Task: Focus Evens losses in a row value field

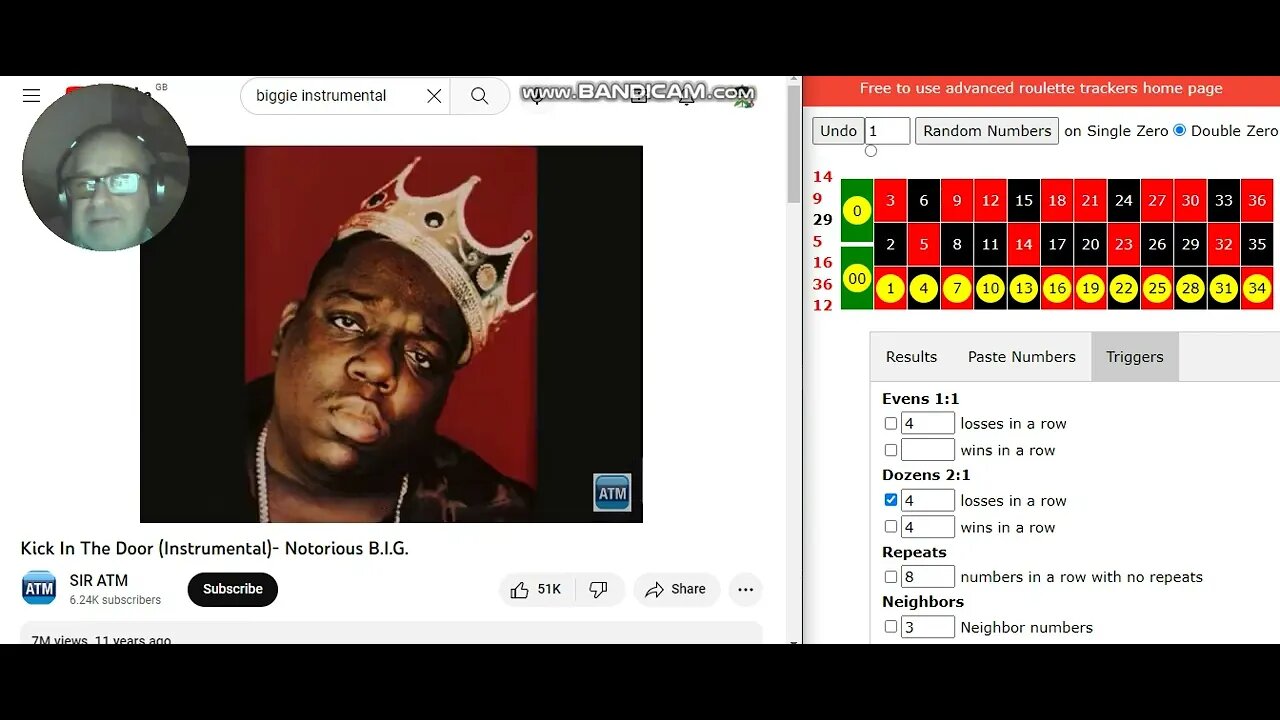Action: (928, 424)
